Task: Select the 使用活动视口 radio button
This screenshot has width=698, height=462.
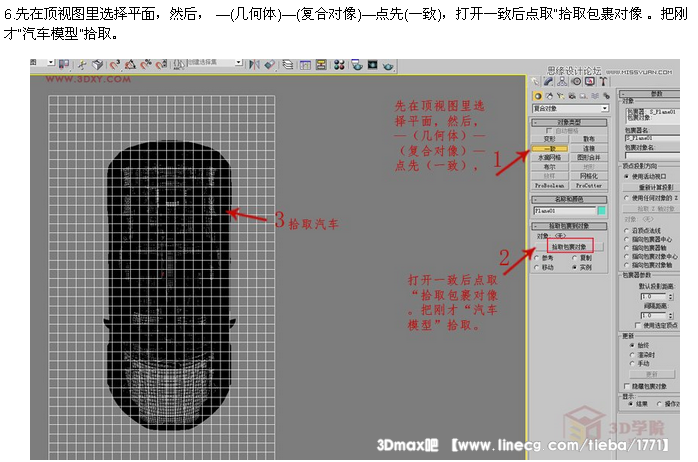Action: pos(627,177)
